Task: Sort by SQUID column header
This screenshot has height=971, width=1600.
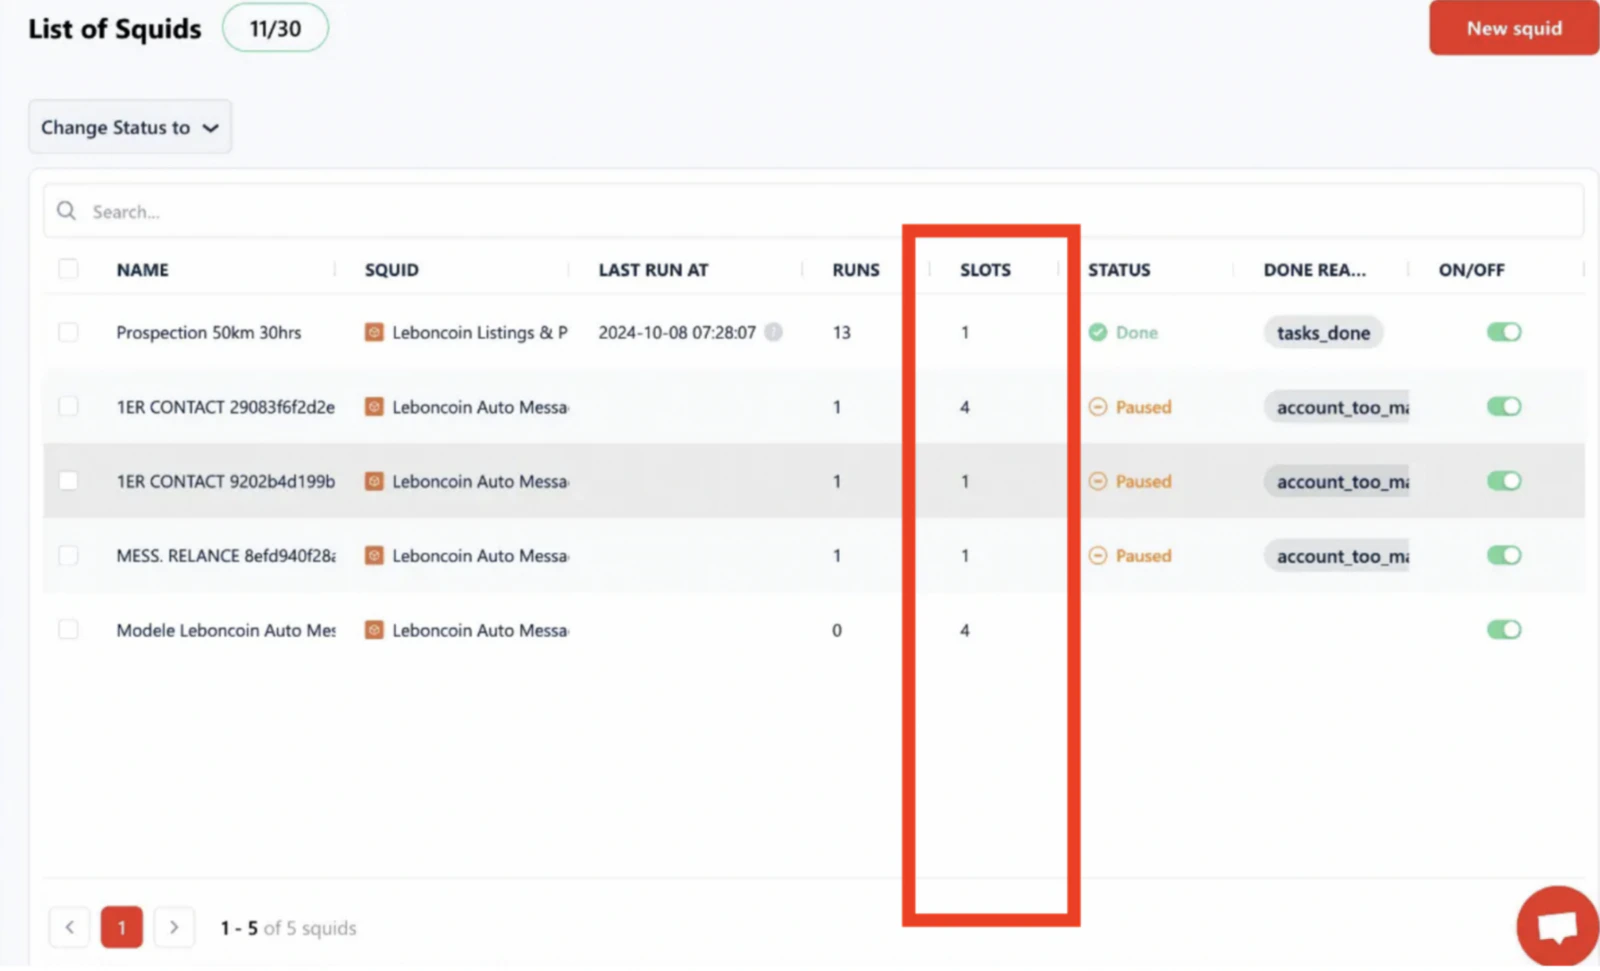Action: click(392, 270)
